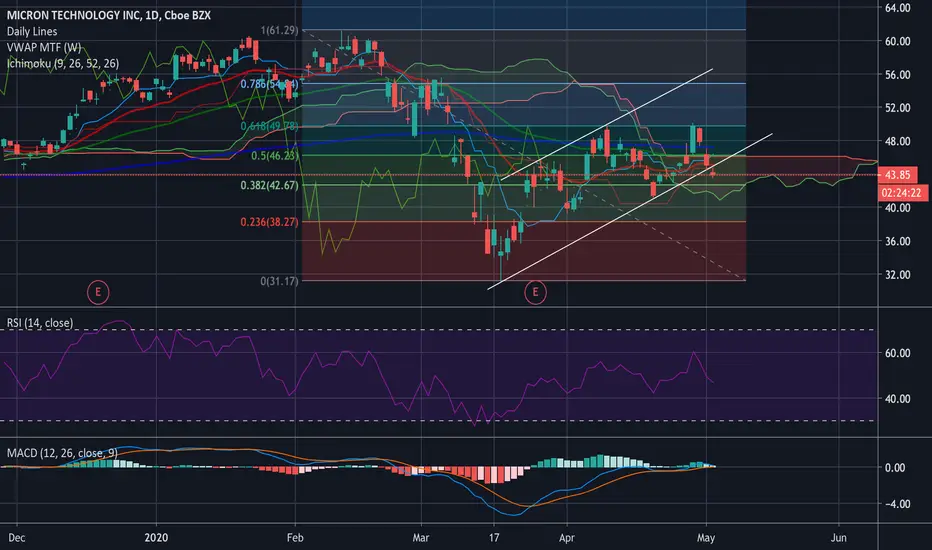Viewport: 932px width, 550px height.
Task: Click the countdown timer 02:24:22
Action: tap(902, 193)
